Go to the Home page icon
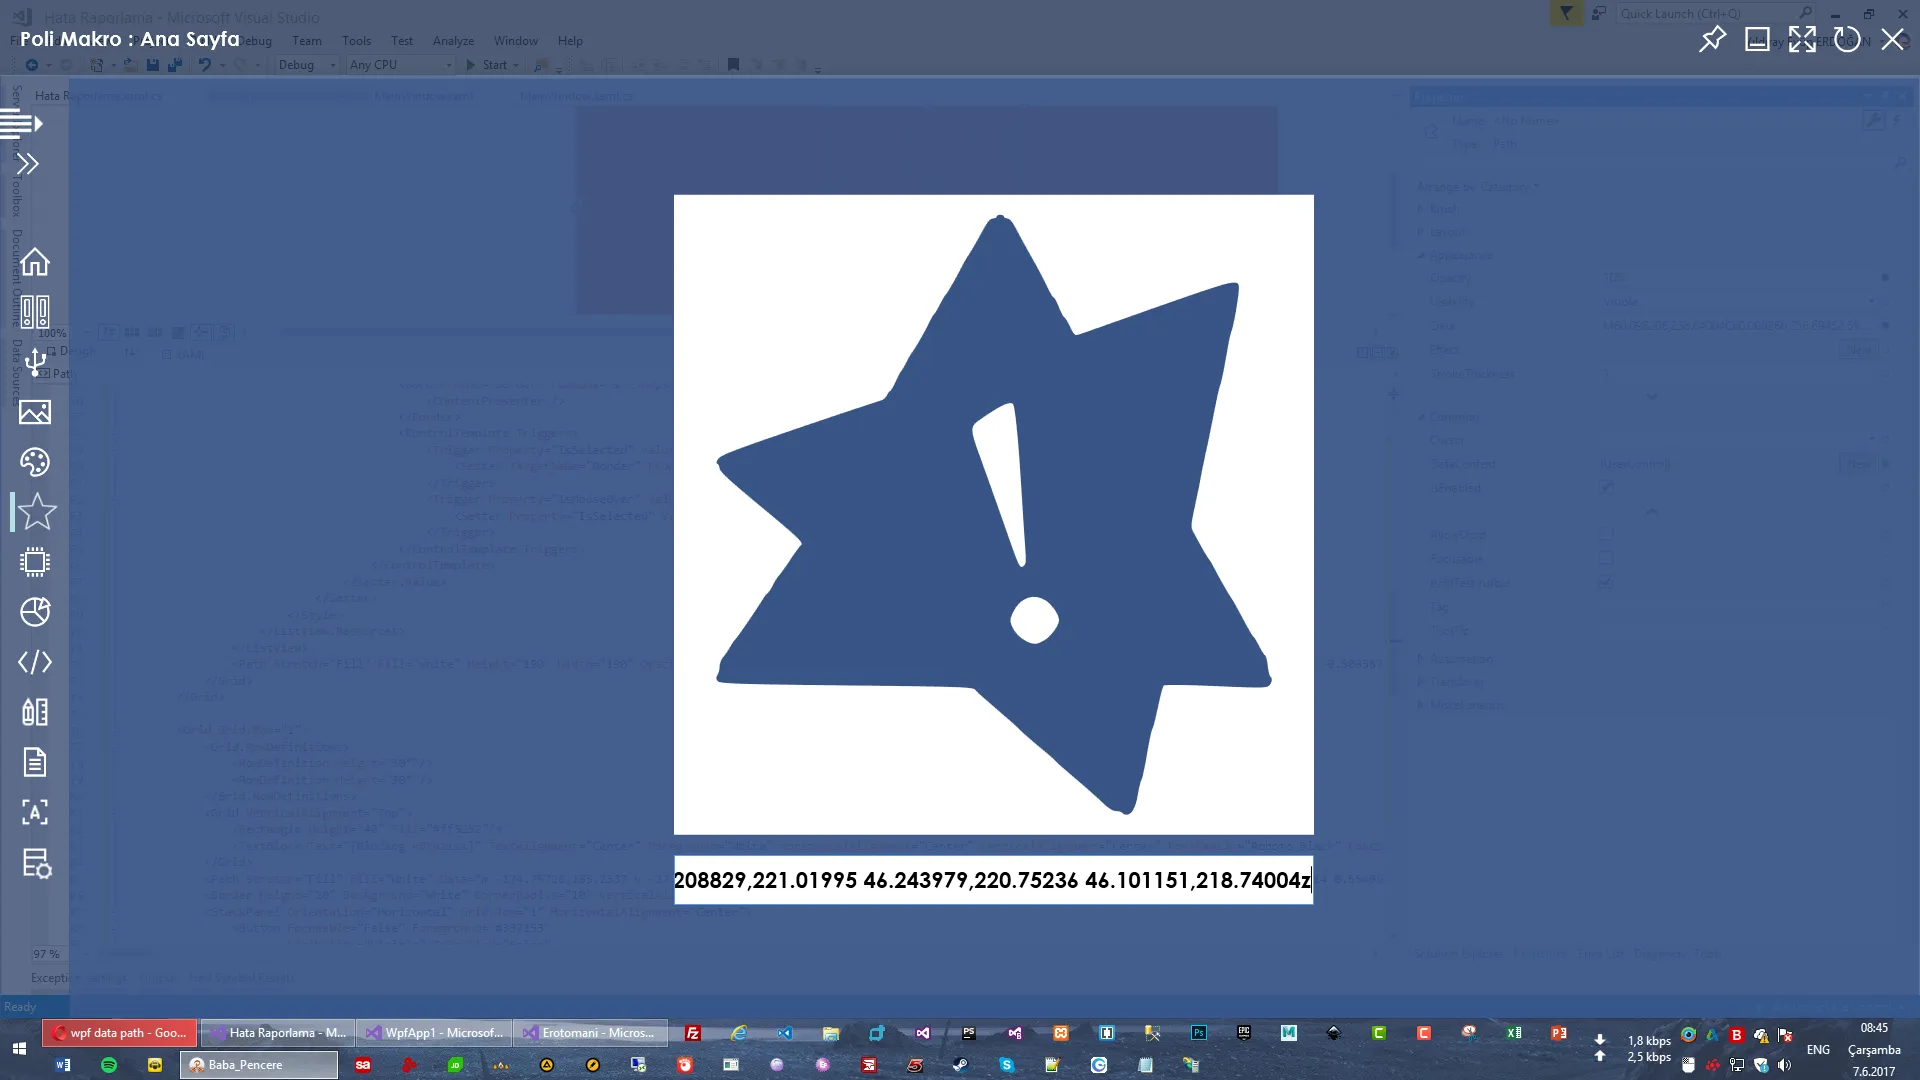 [35, 262]
